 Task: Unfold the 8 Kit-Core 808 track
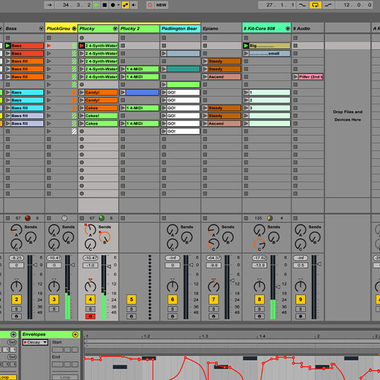(288, 29)
